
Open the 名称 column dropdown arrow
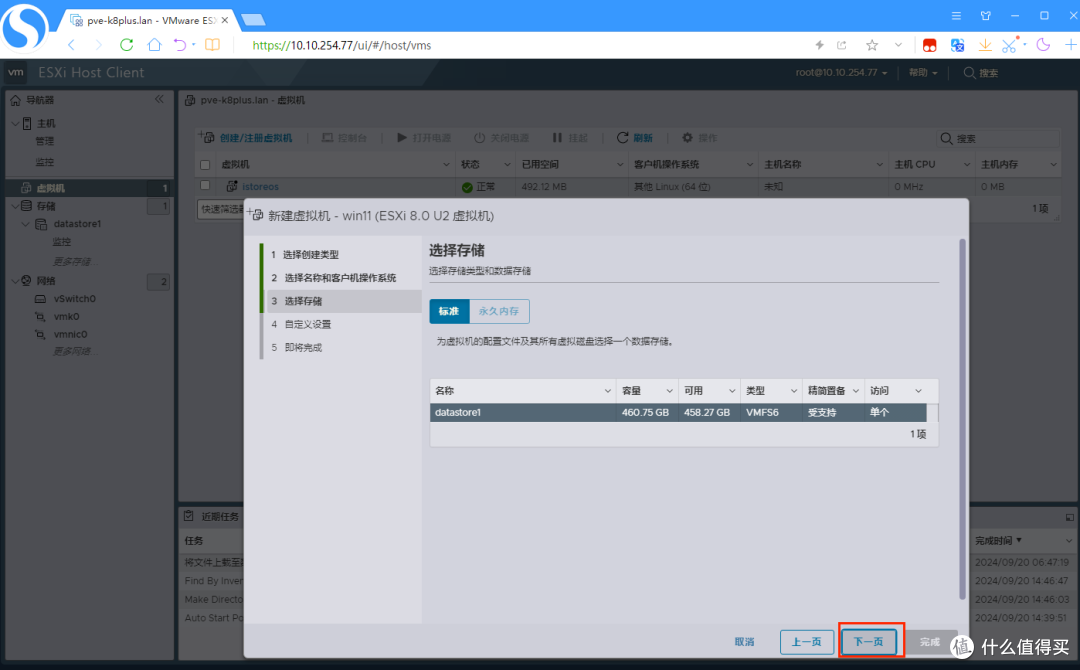[608, 390]
